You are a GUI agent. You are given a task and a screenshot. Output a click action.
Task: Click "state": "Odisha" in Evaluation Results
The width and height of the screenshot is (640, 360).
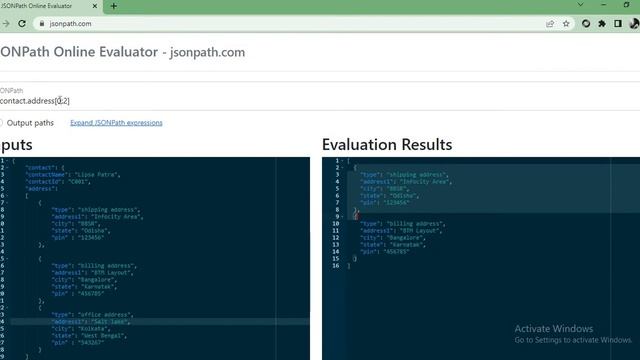(389, 196)
